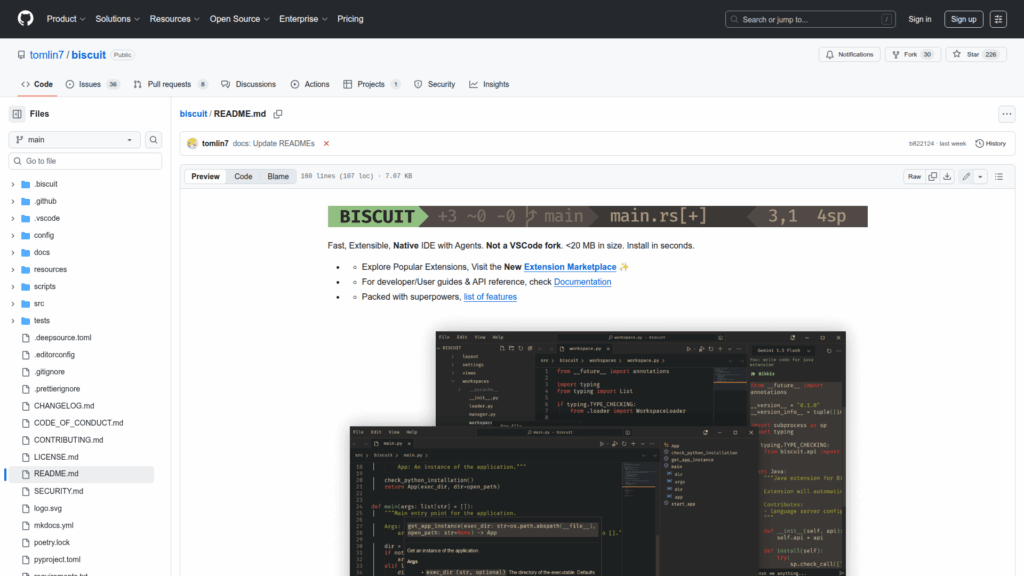View the failed commit status X
1024x576 pixels.
tap(326, 144)
